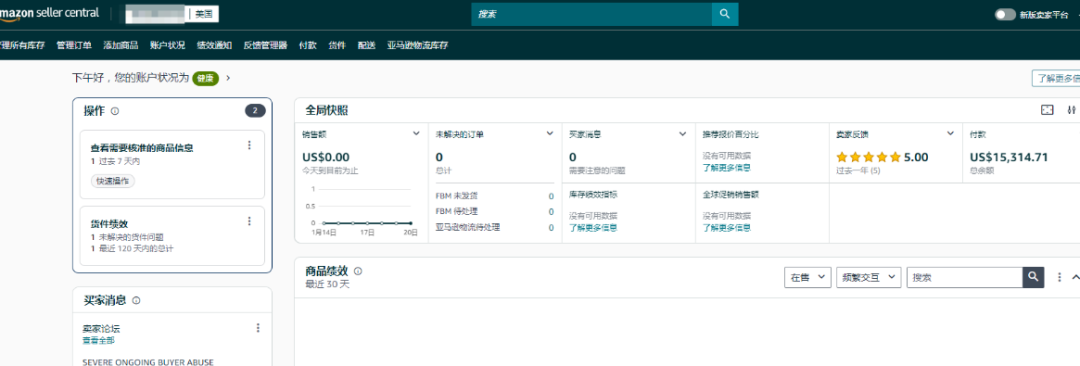
Task: Open 反馈管理器 menu item
Action: [265, 45]
